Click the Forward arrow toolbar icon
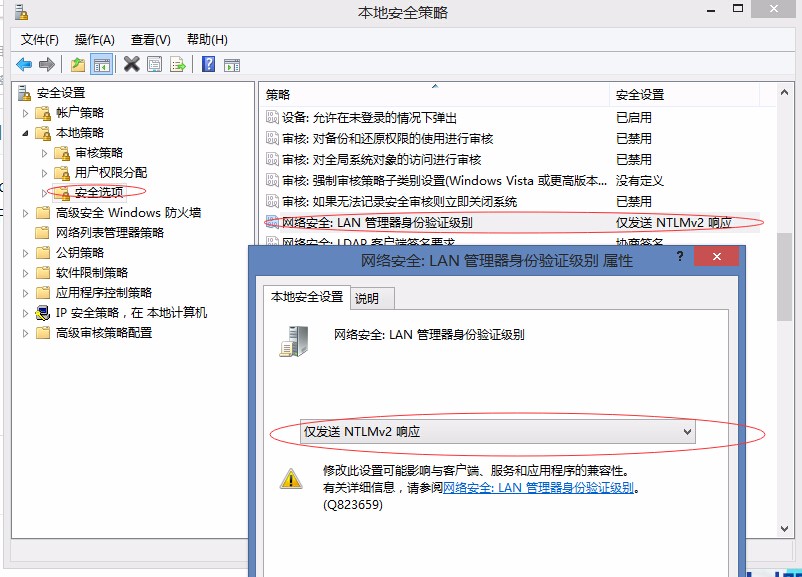The height and width of the screenshot is (577, 802). [x=46, y=65]
